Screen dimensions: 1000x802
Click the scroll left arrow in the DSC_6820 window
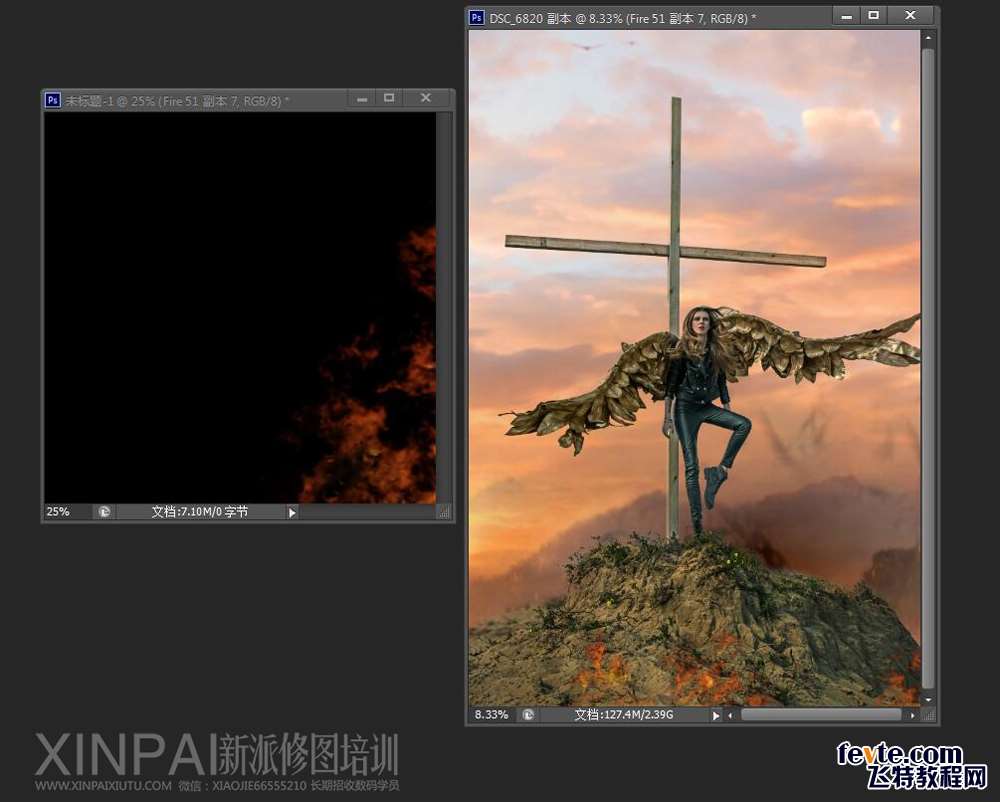[x=730, y=715]
